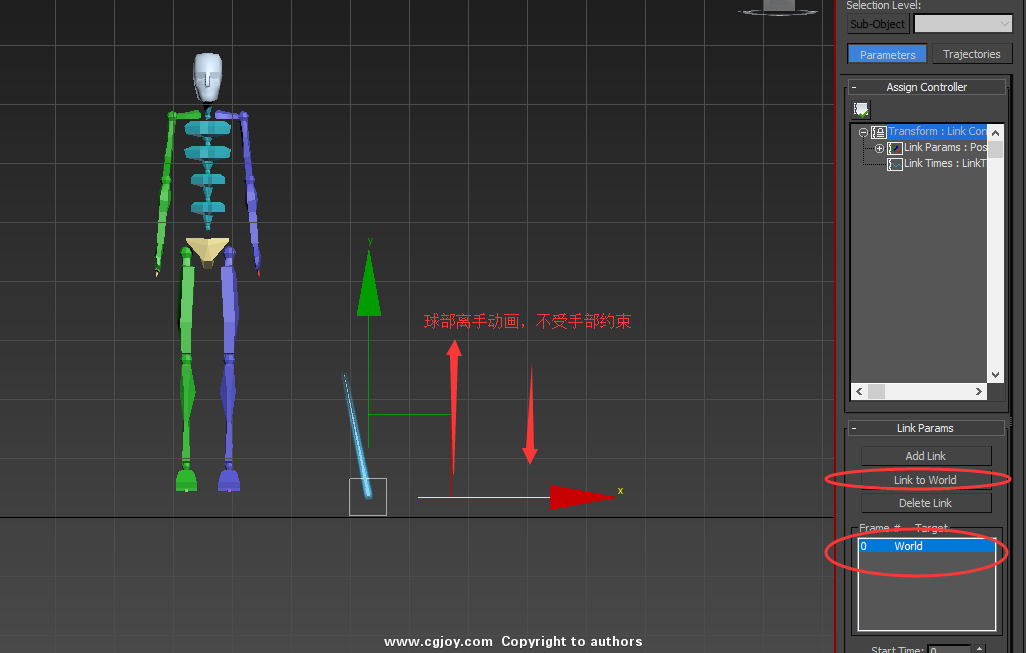Viewport: 1026px width, 653px height.
Task: Select the glowing stick object in viewport
Action: click(x=357, y=435)
